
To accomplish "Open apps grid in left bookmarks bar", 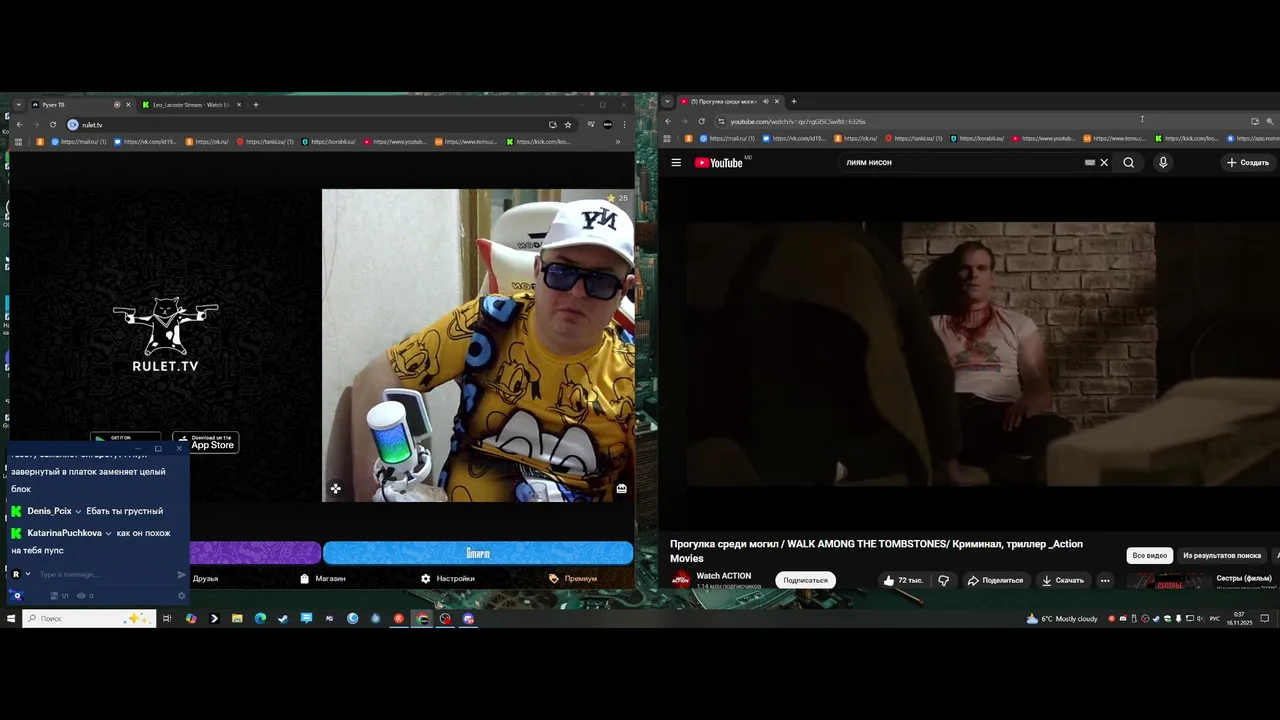I will (18, 142).
